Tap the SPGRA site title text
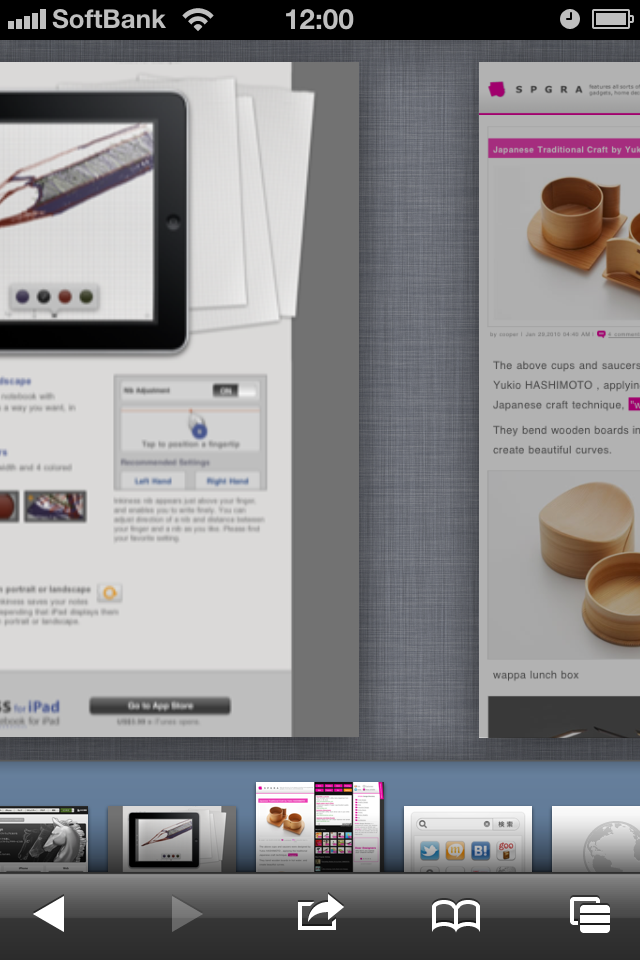The width and height of the screenshot is (640, 960). pyautogui.click(x=549, y=89)
